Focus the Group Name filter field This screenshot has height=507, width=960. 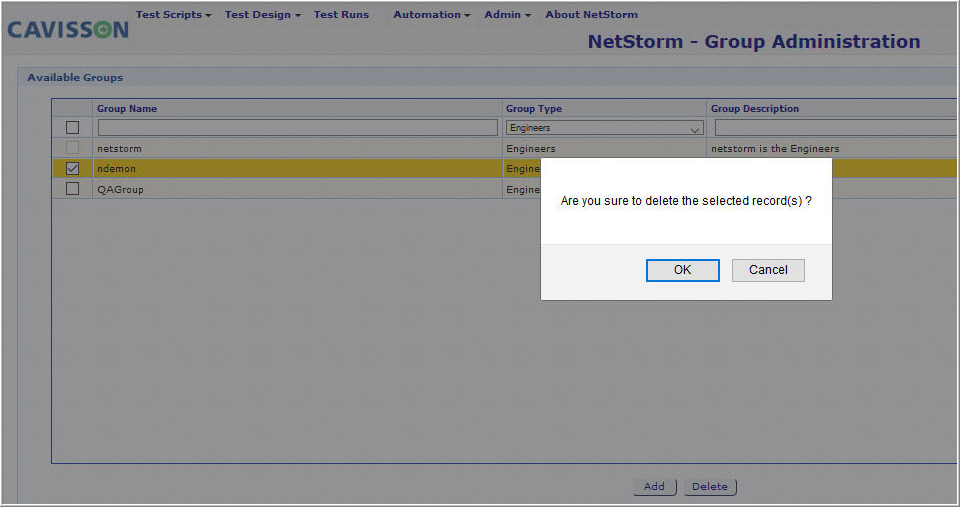pyautogui.click(x=298, y=127)
